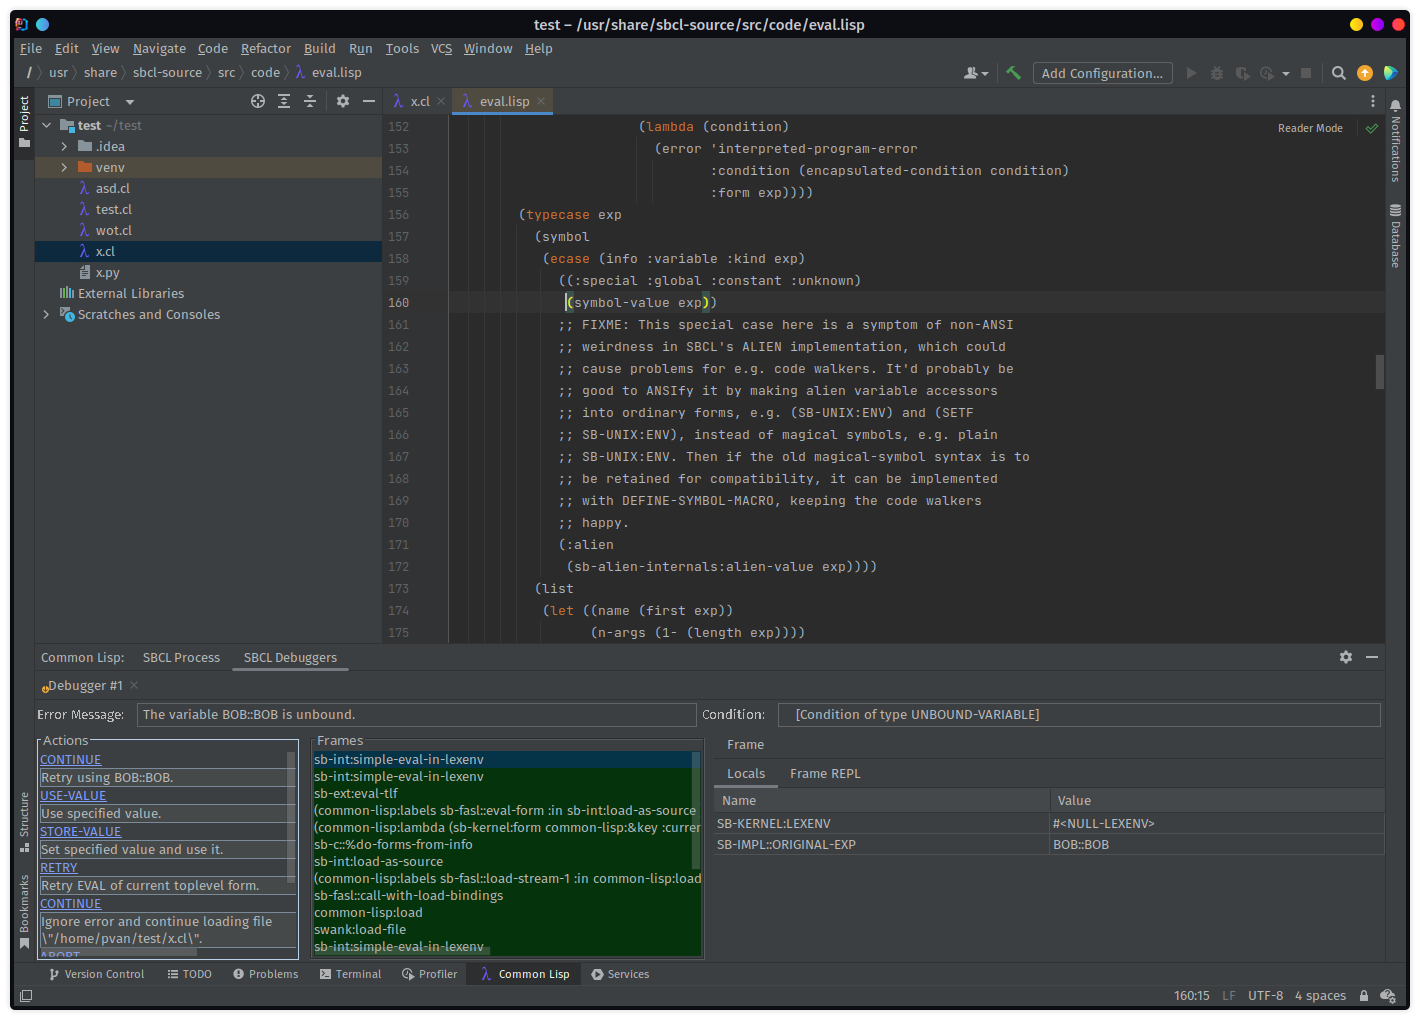
Task: Open editor tabs more-options menu
Action: 1372,101
